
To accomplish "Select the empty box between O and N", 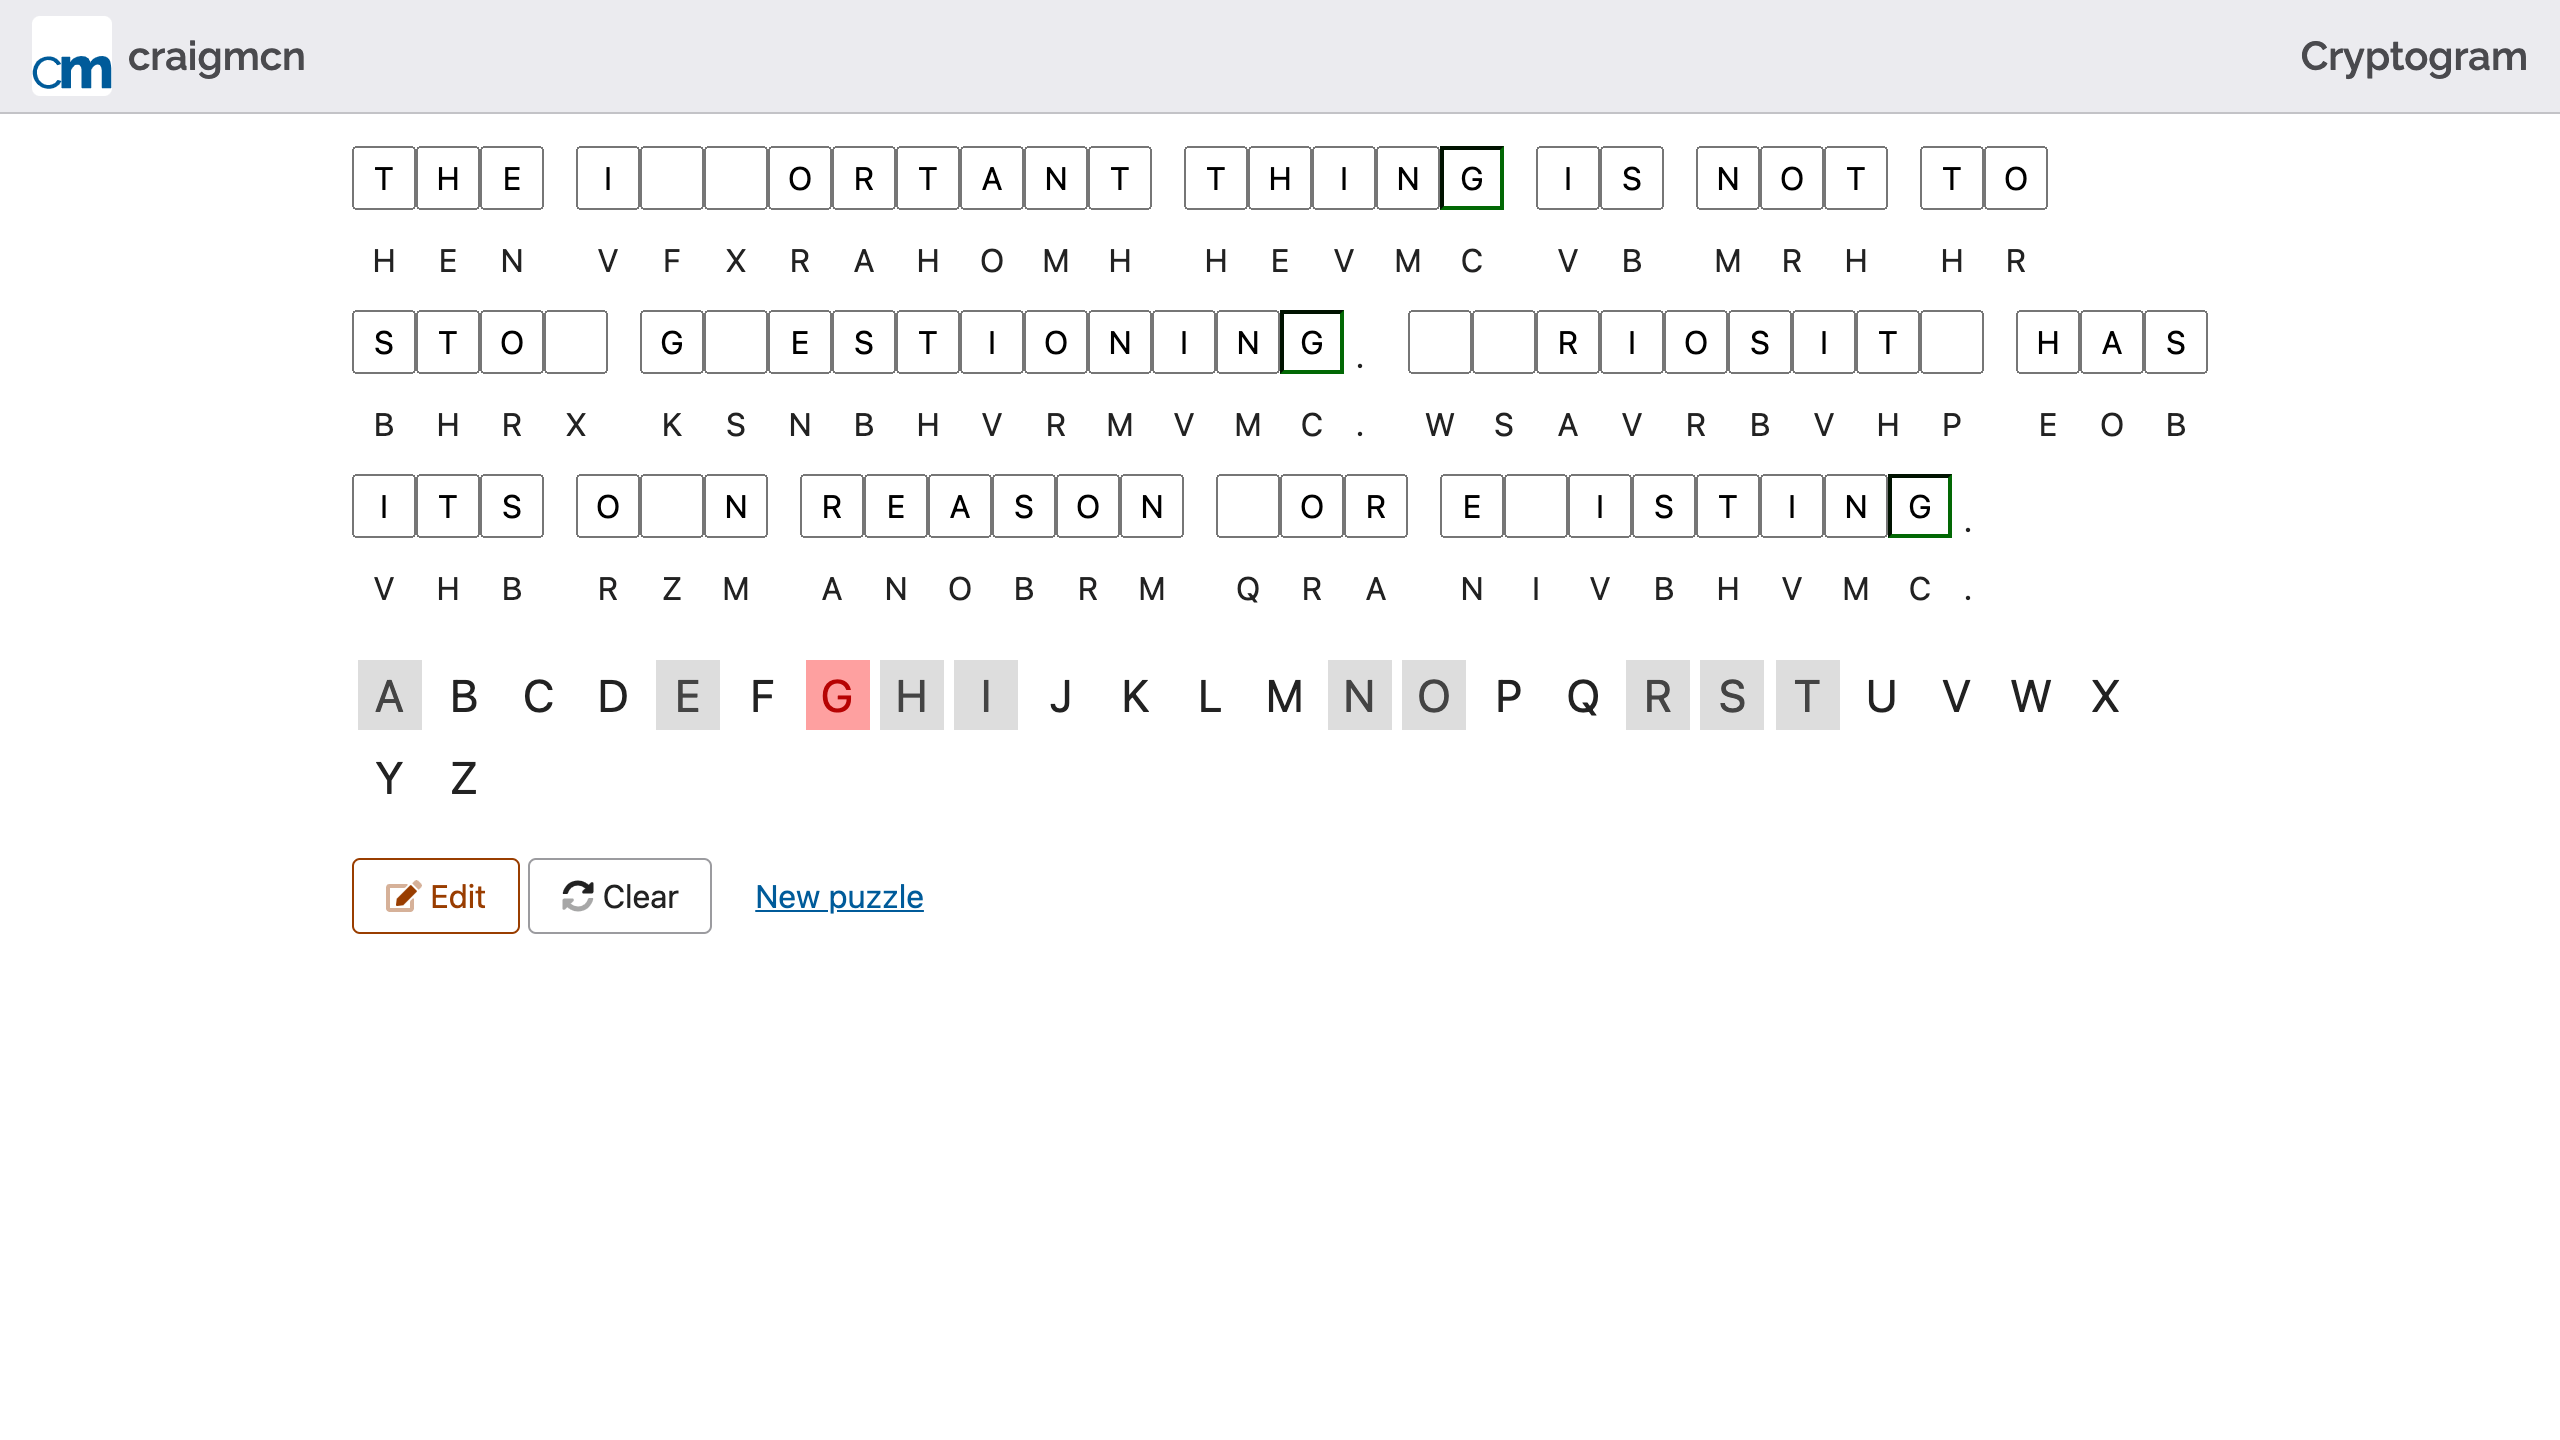I will tap(672, 507).
